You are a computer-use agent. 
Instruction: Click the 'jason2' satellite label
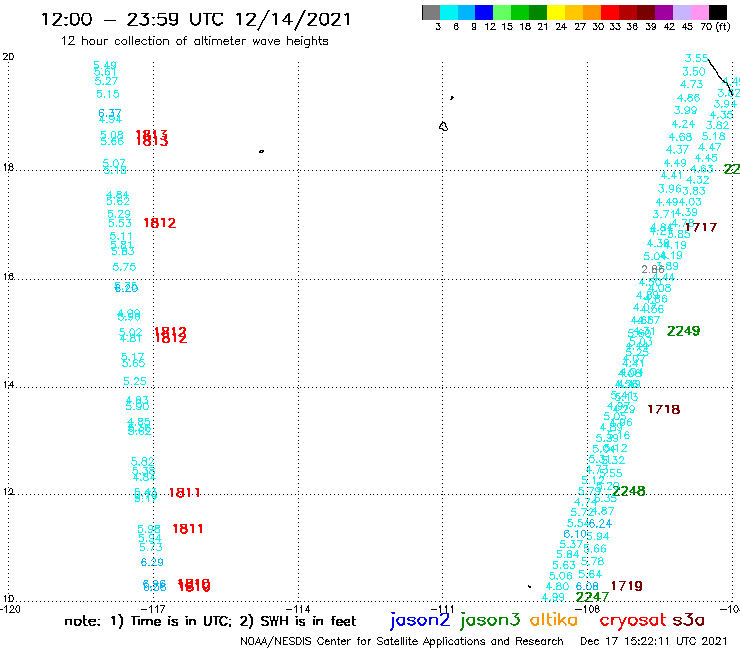tap(420, 620)
